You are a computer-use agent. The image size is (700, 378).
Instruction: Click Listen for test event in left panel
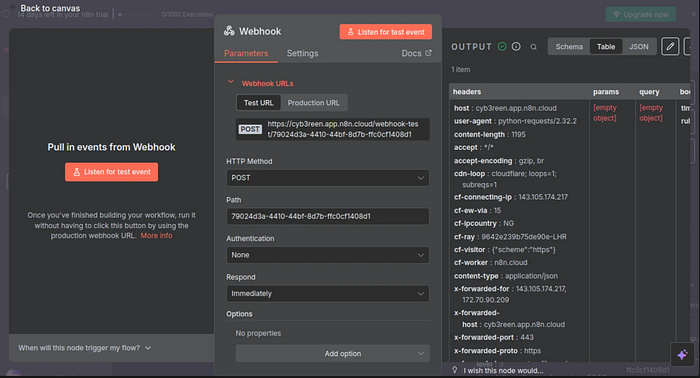pyautogui.click(x=112, y=172)
